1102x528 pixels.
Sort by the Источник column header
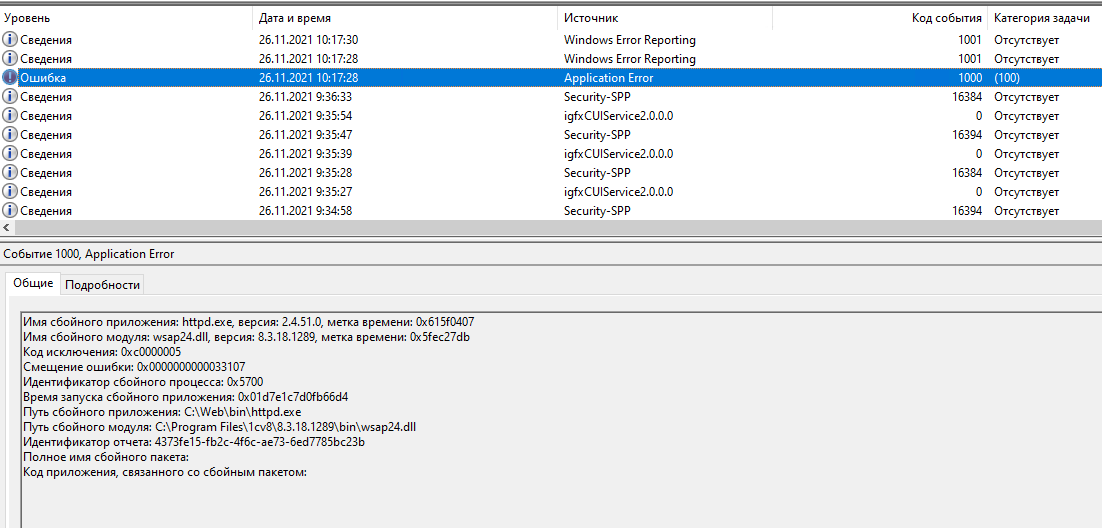(x=591, y=18)
